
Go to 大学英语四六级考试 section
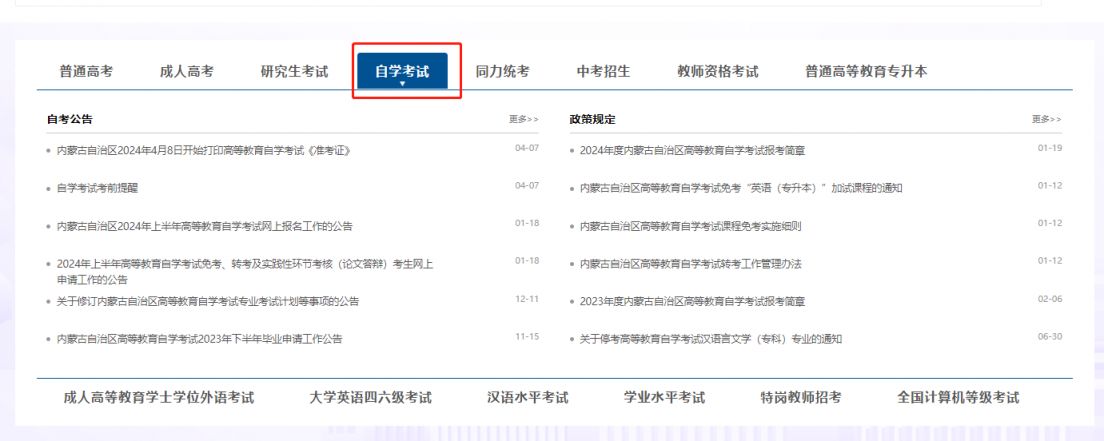click(x=370, y=398)
